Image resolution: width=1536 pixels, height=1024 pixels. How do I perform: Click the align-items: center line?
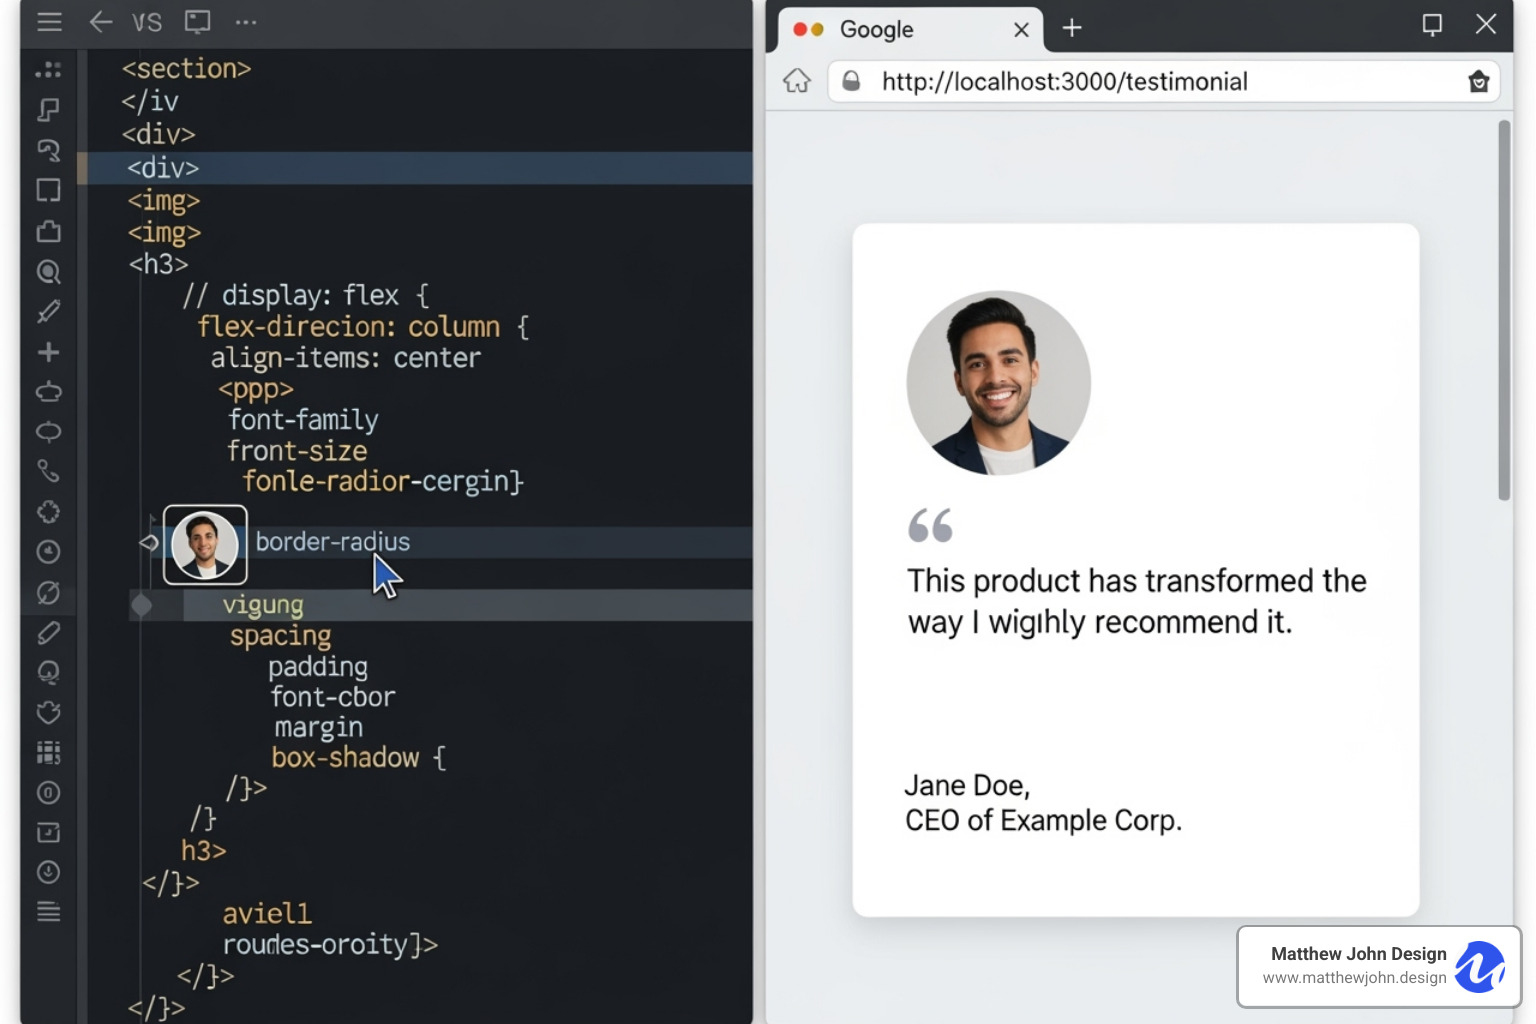click(x=345, y=358)
